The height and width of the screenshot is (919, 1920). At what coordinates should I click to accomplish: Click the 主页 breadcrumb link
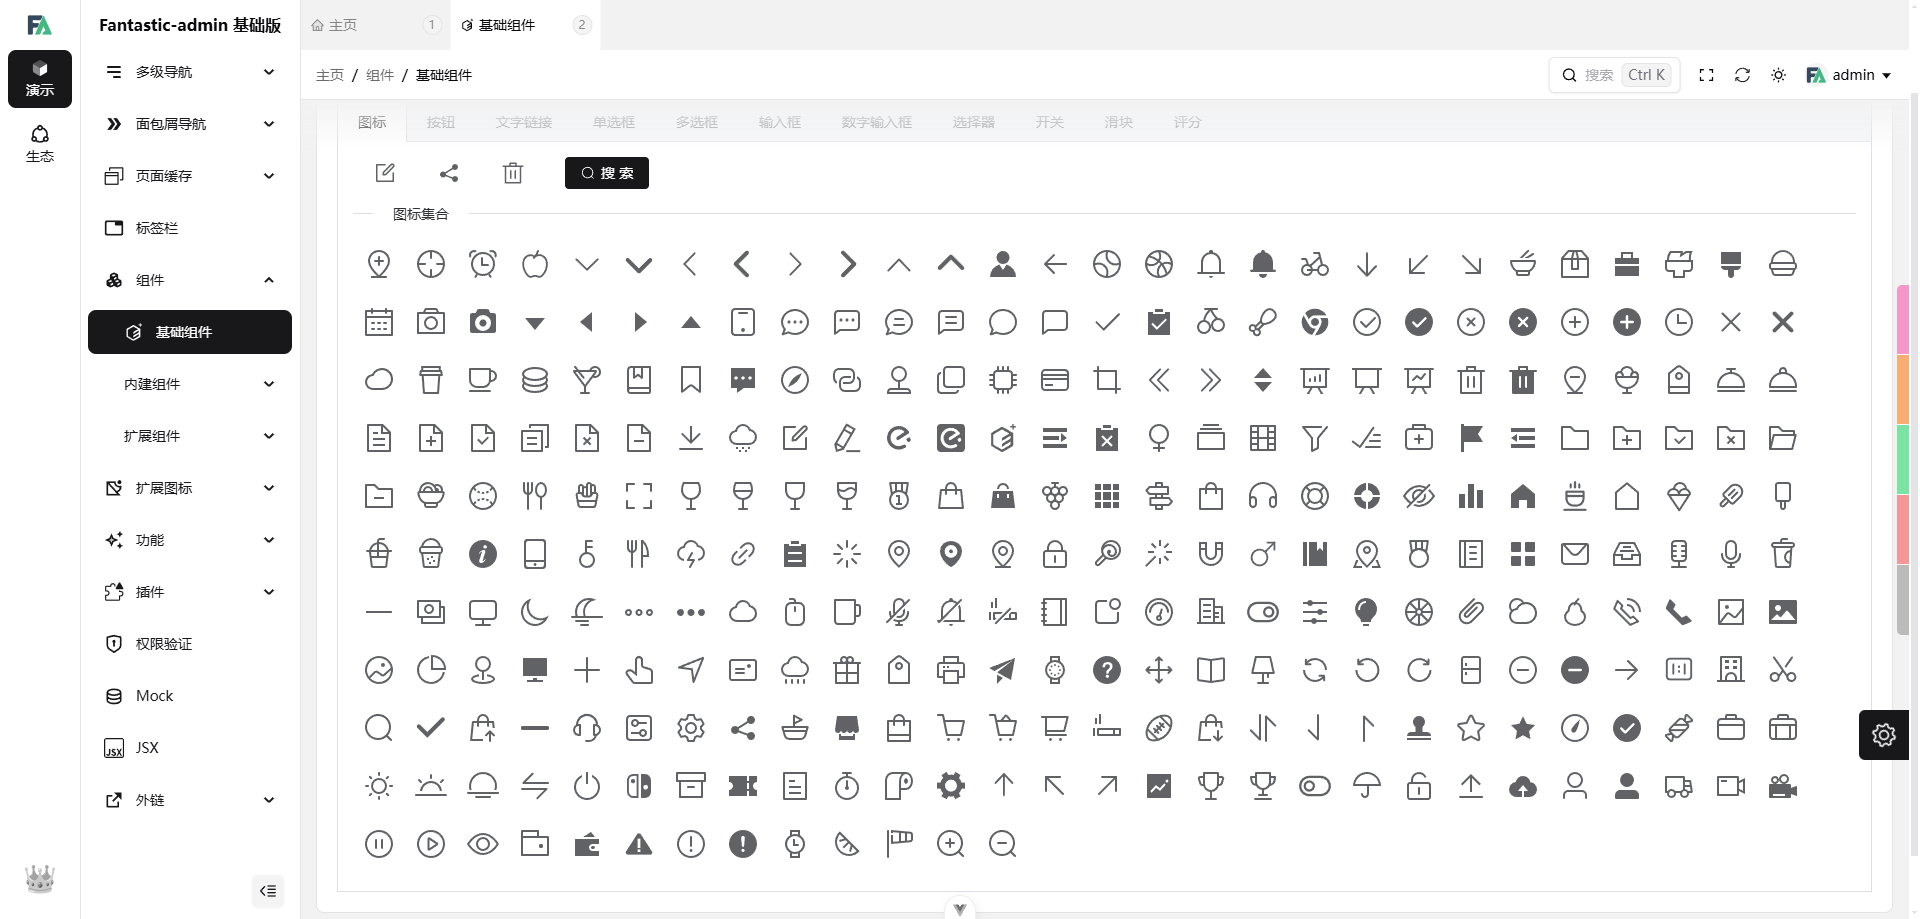click(x=330, y=75)
